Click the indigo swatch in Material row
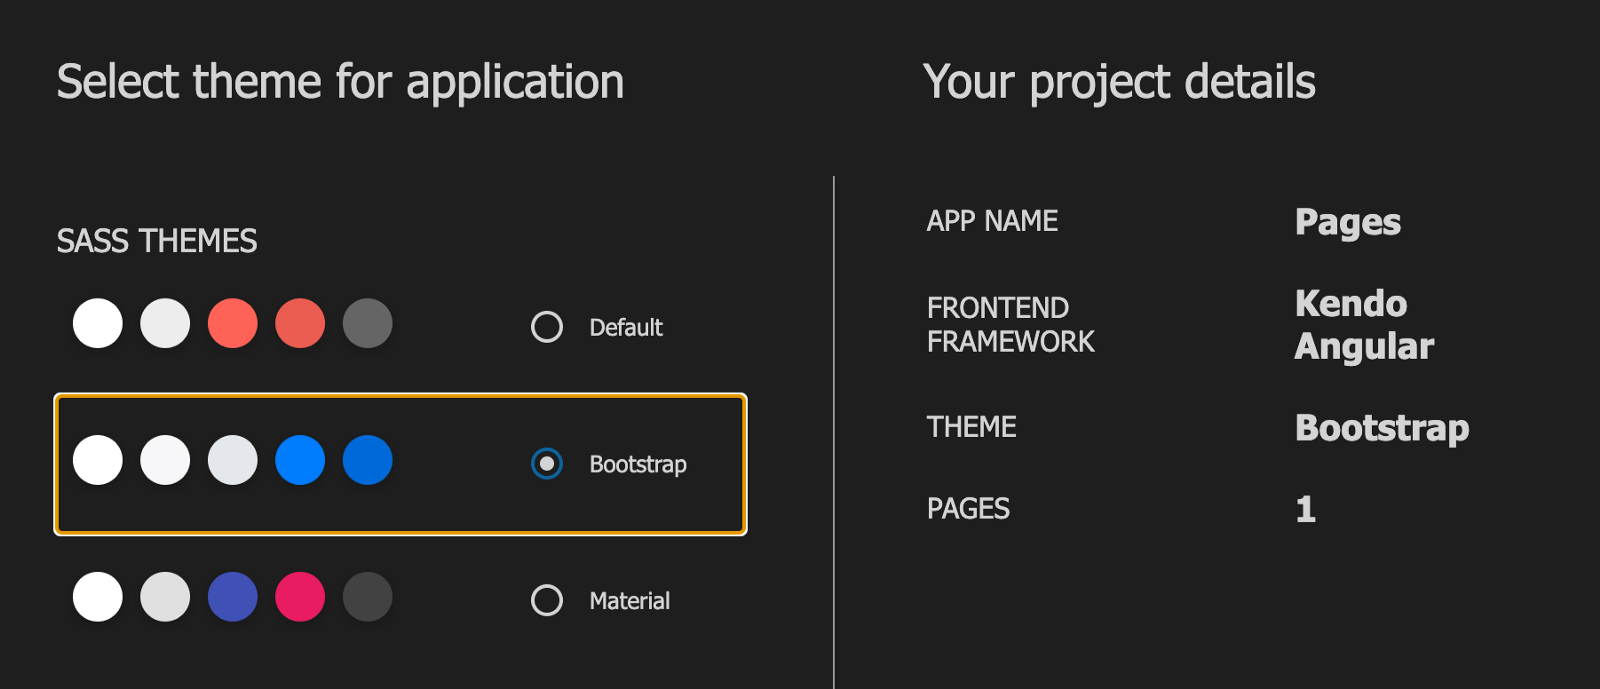Viewport: 1600px width, 689px height. (233, 597)
